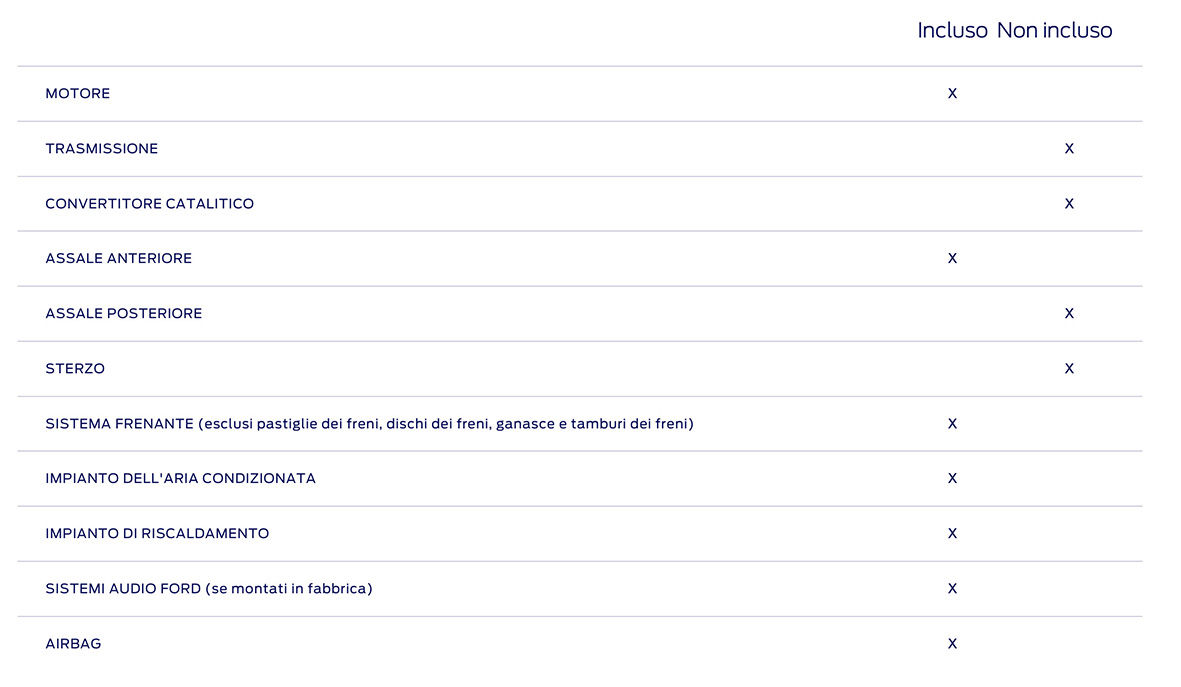Click the X mark in the AIRBAG row
Screen dimensions: 1181x687
952,644
